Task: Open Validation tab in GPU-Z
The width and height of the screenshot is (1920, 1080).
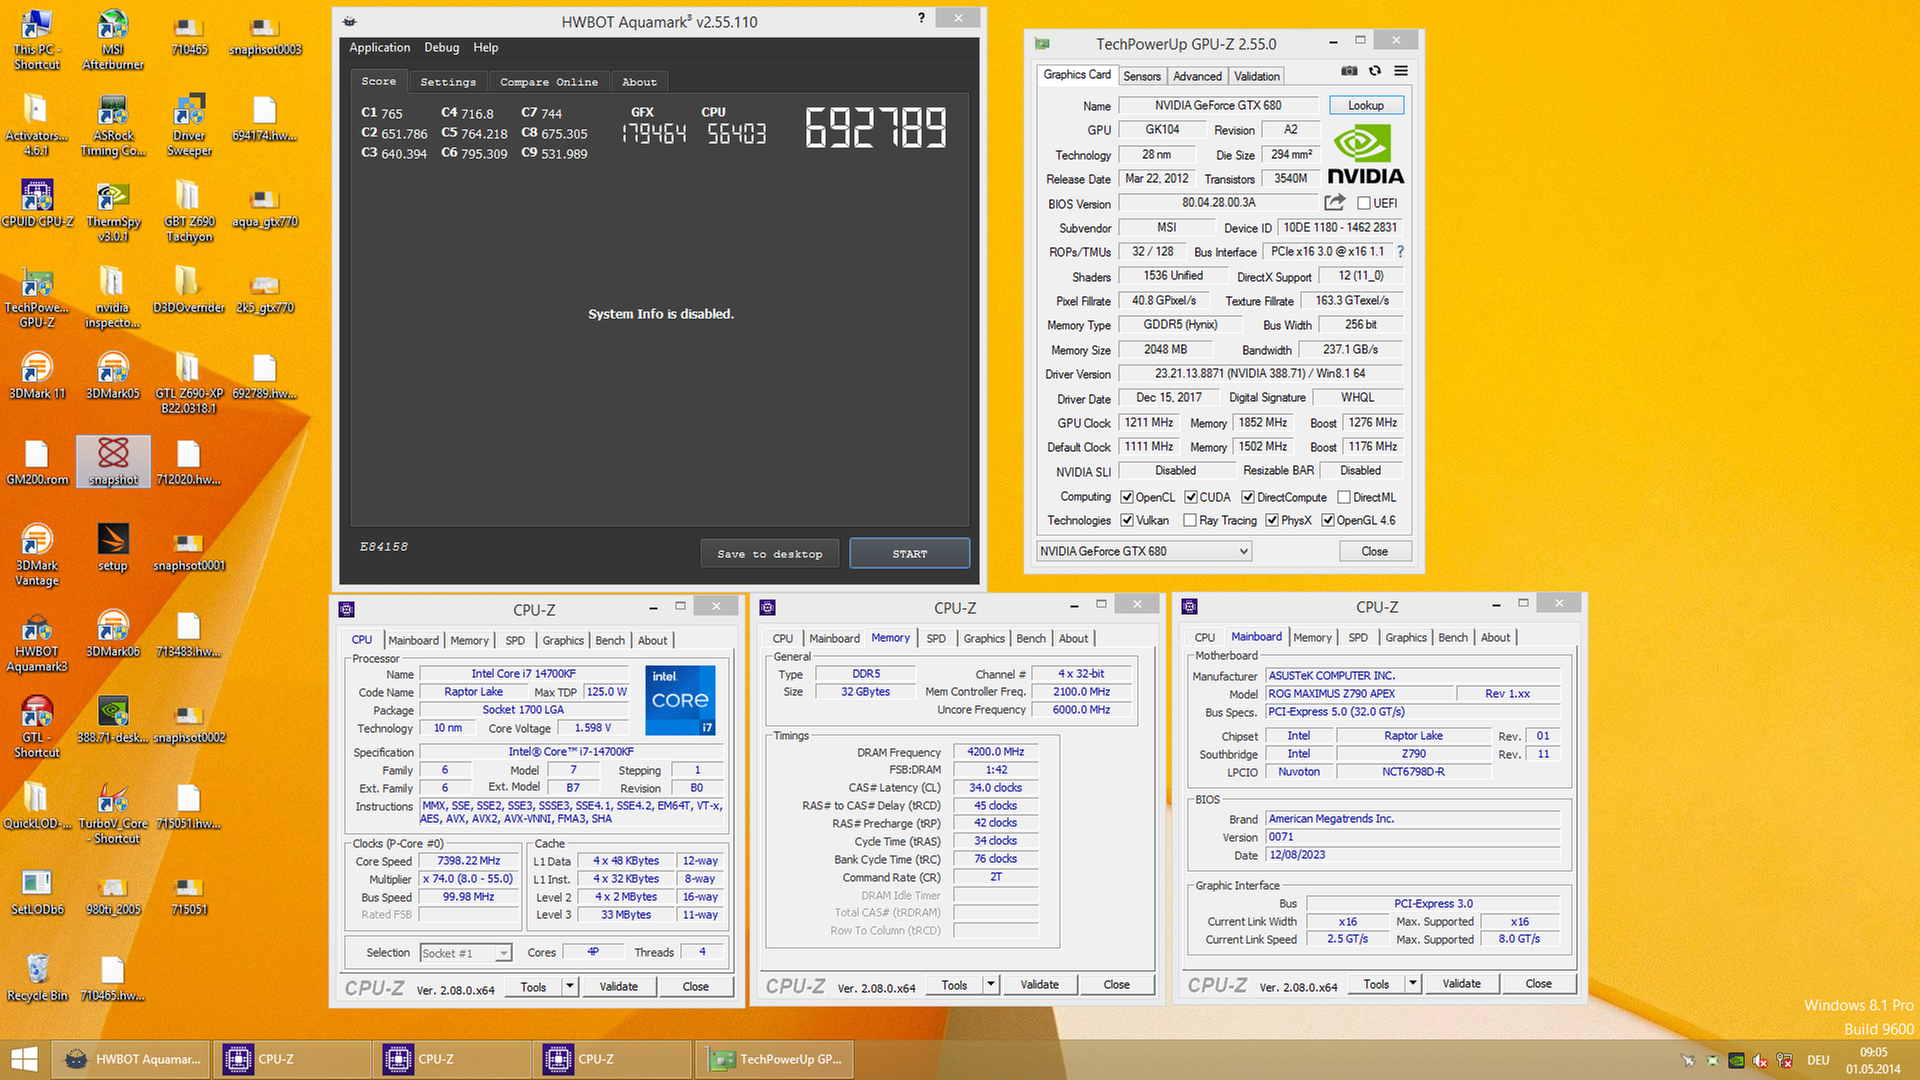Action: click(x=1256, y=76)
